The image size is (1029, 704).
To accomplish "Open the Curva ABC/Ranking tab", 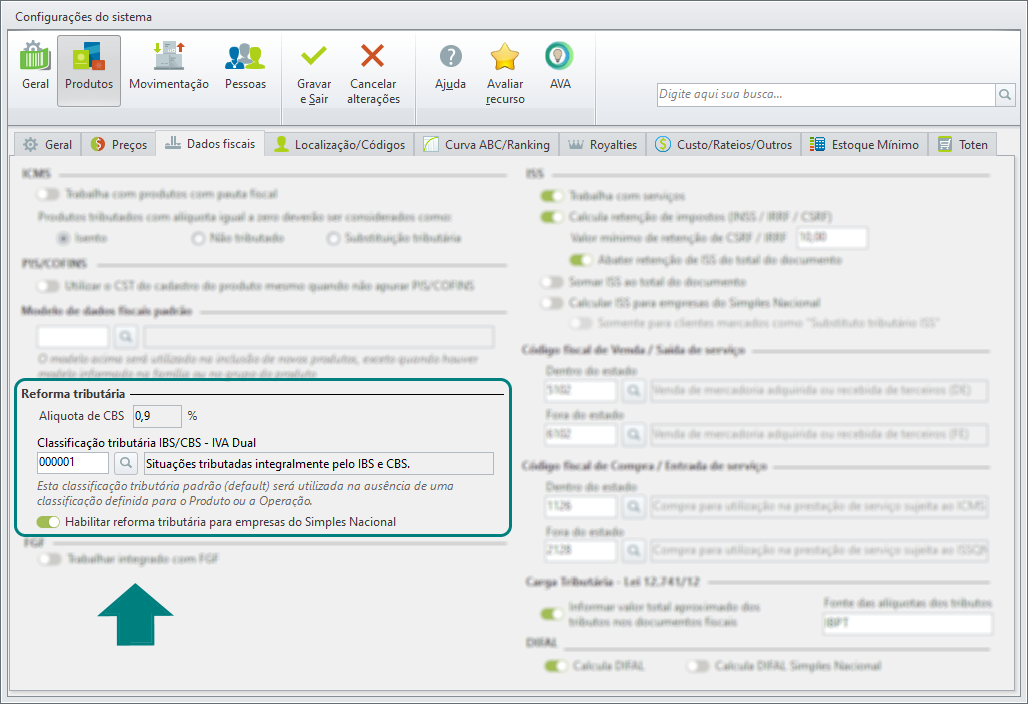I will (486, 144).
